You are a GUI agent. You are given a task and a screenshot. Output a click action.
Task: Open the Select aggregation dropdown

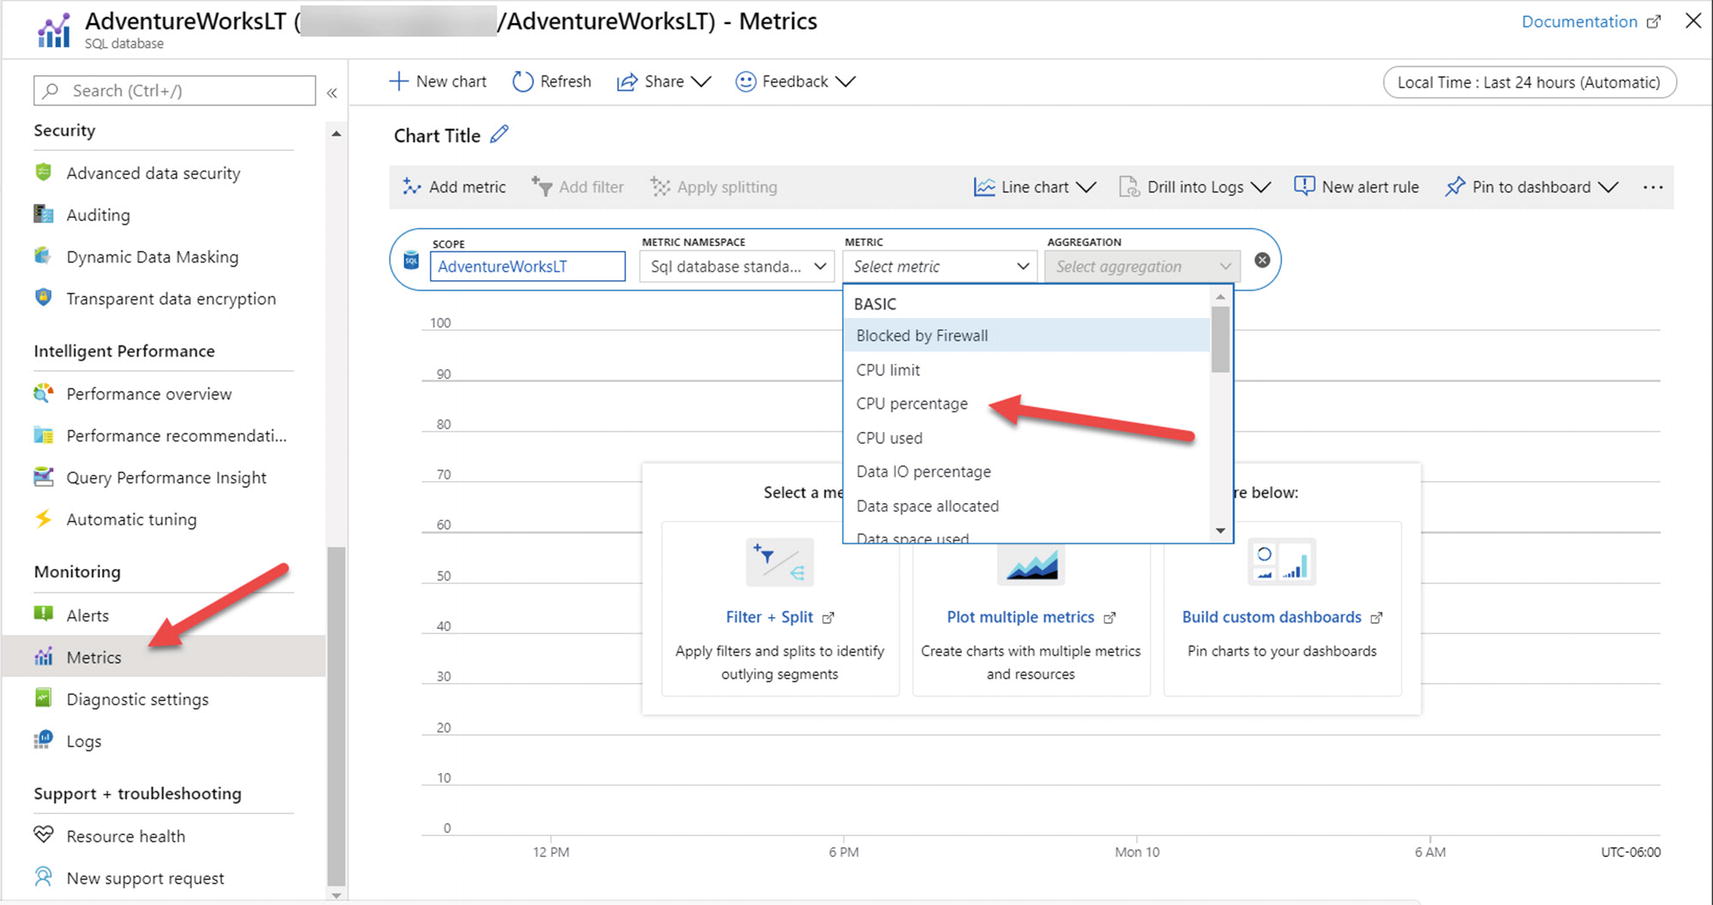click(1143, 266)
